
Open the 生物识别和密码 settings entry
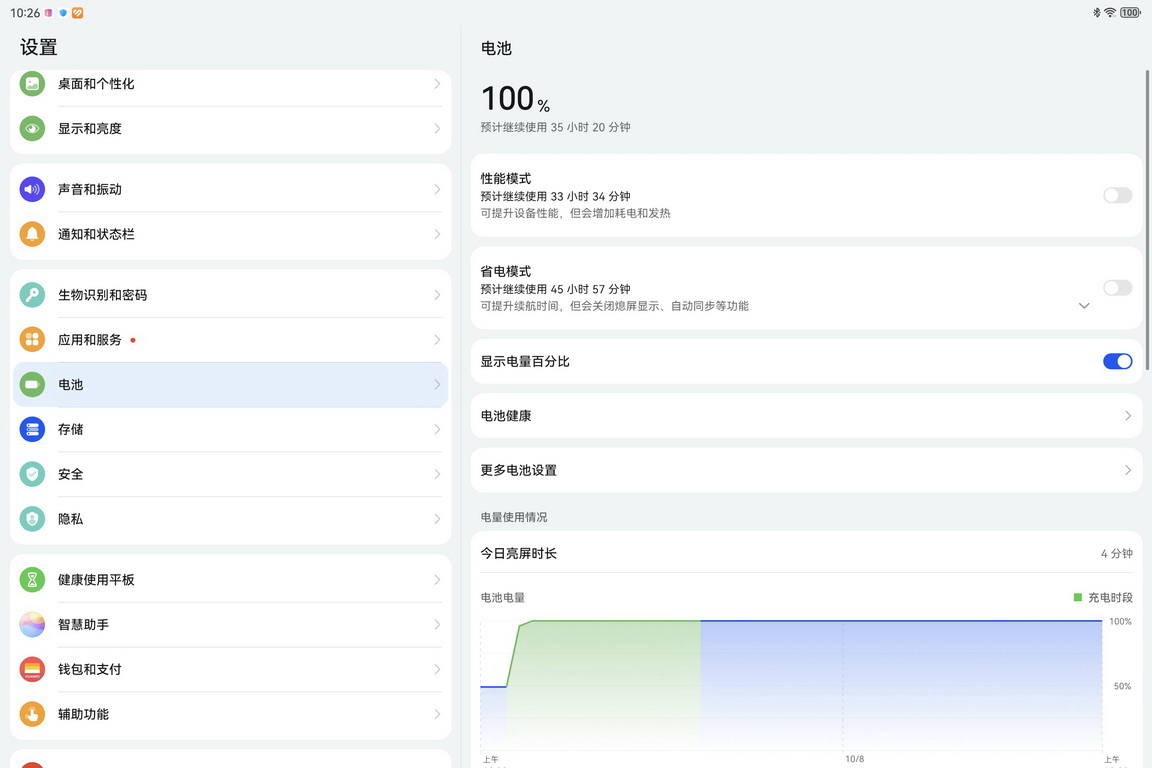point(230,295)
